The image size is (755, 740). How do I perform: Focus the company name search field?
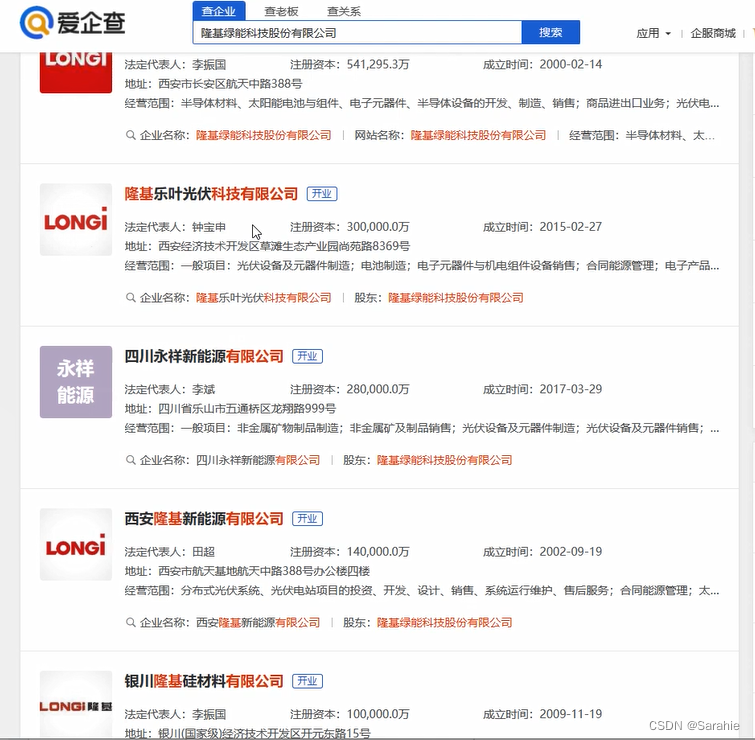357,33
